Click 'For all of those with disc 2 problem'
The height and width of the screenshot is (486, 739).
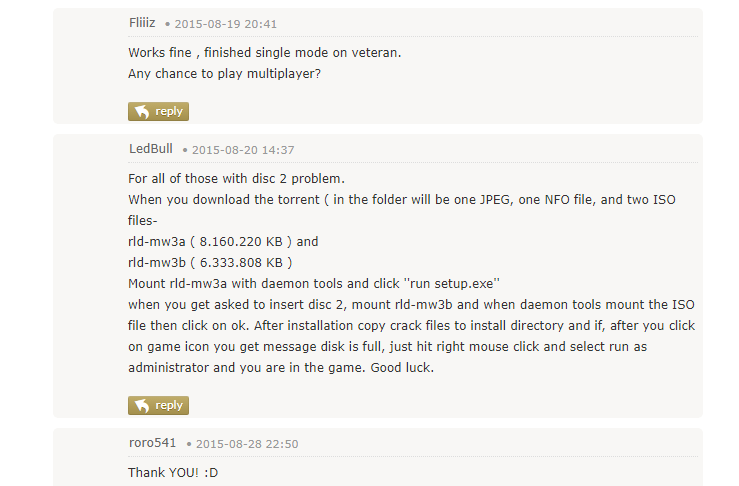[x=236, y=179]
